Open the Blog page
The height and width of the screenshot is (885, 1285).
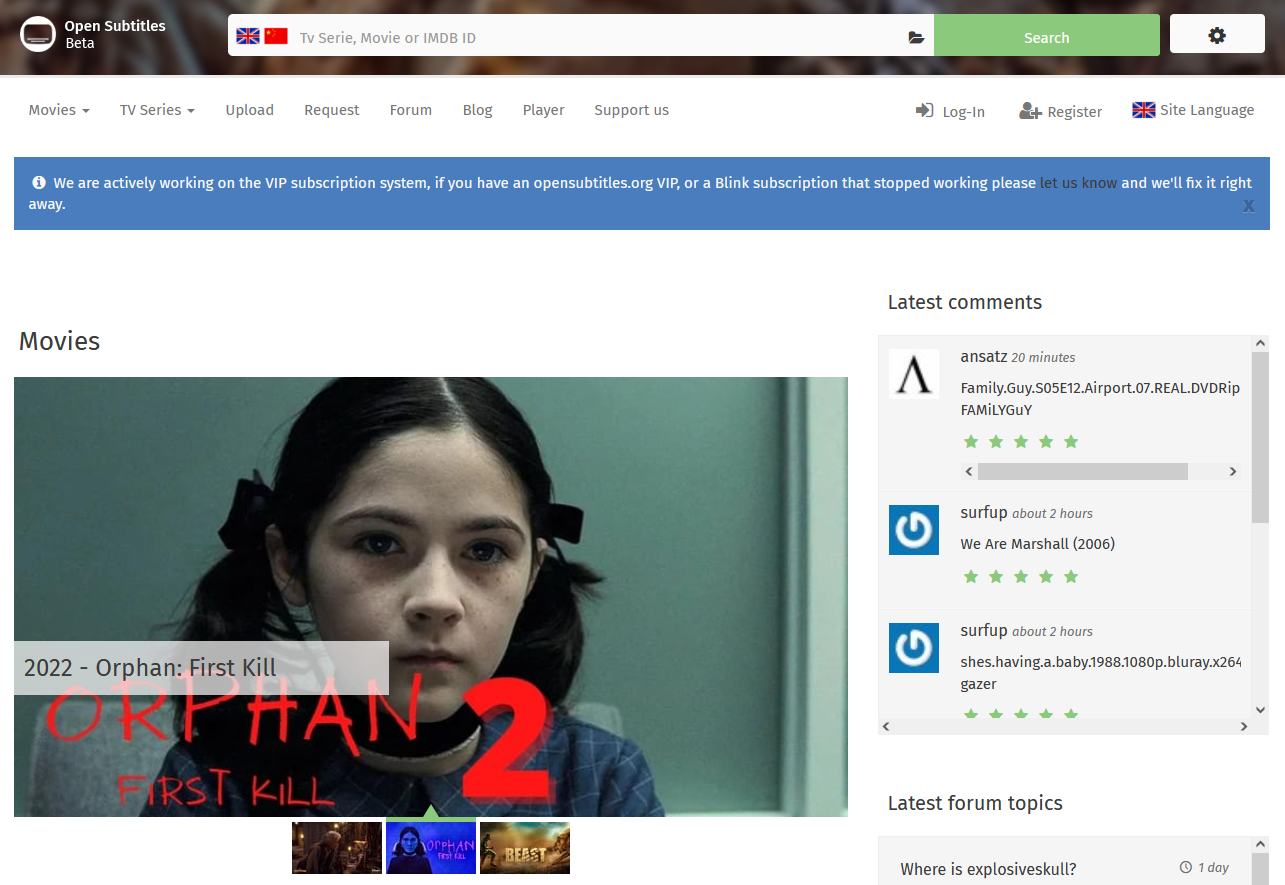point(478,110)
